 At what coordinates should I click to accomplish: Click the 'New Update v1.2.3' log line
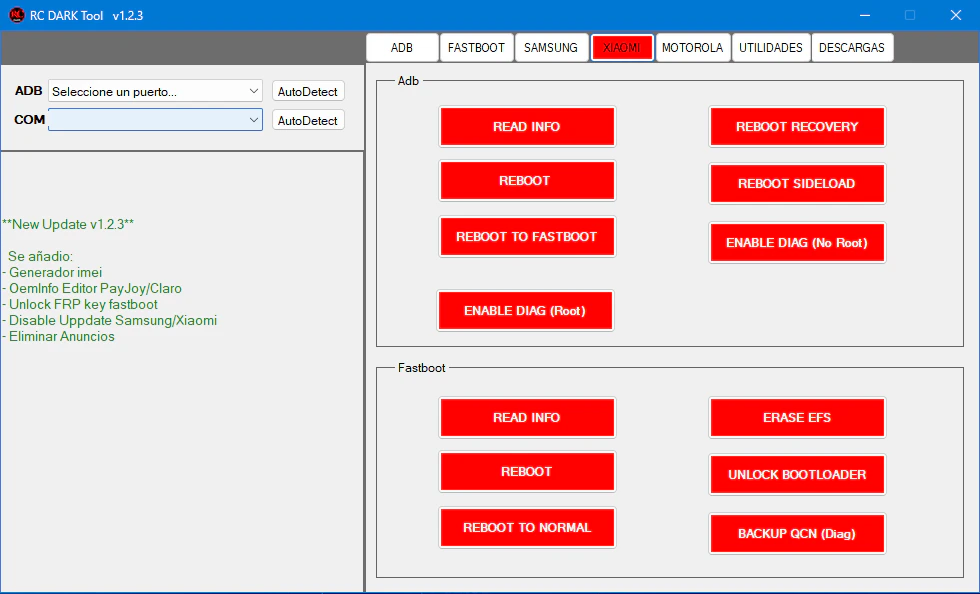click(x=68, y=224)
